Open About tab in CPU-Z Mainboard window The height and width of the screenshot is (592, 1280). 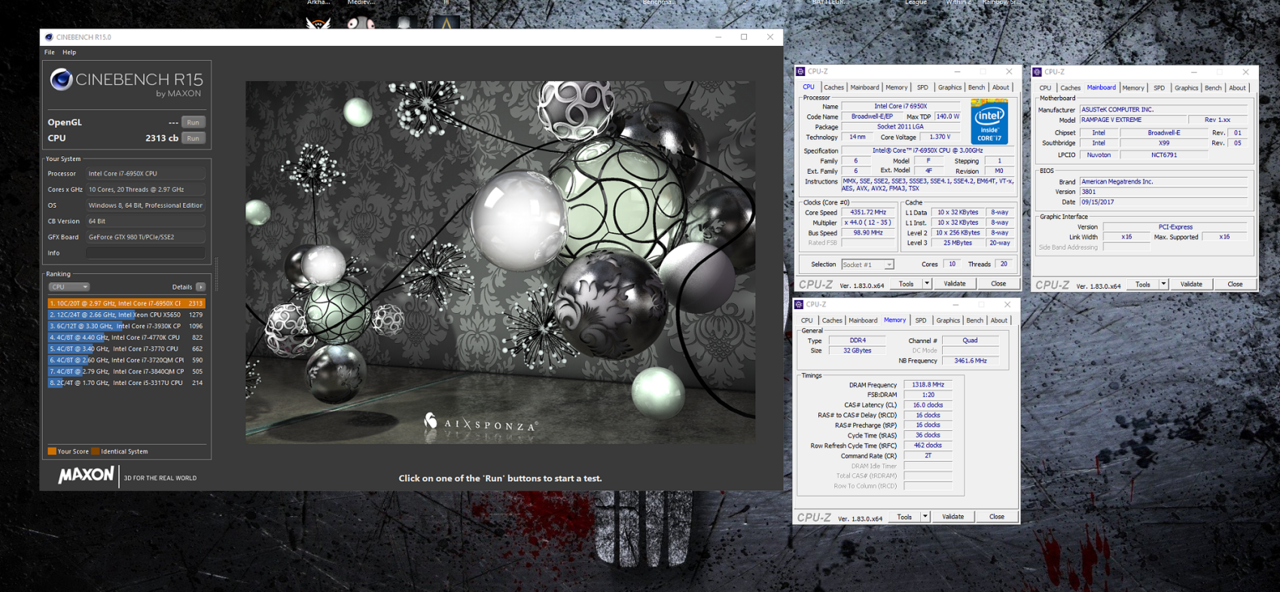coord(1237,88)
